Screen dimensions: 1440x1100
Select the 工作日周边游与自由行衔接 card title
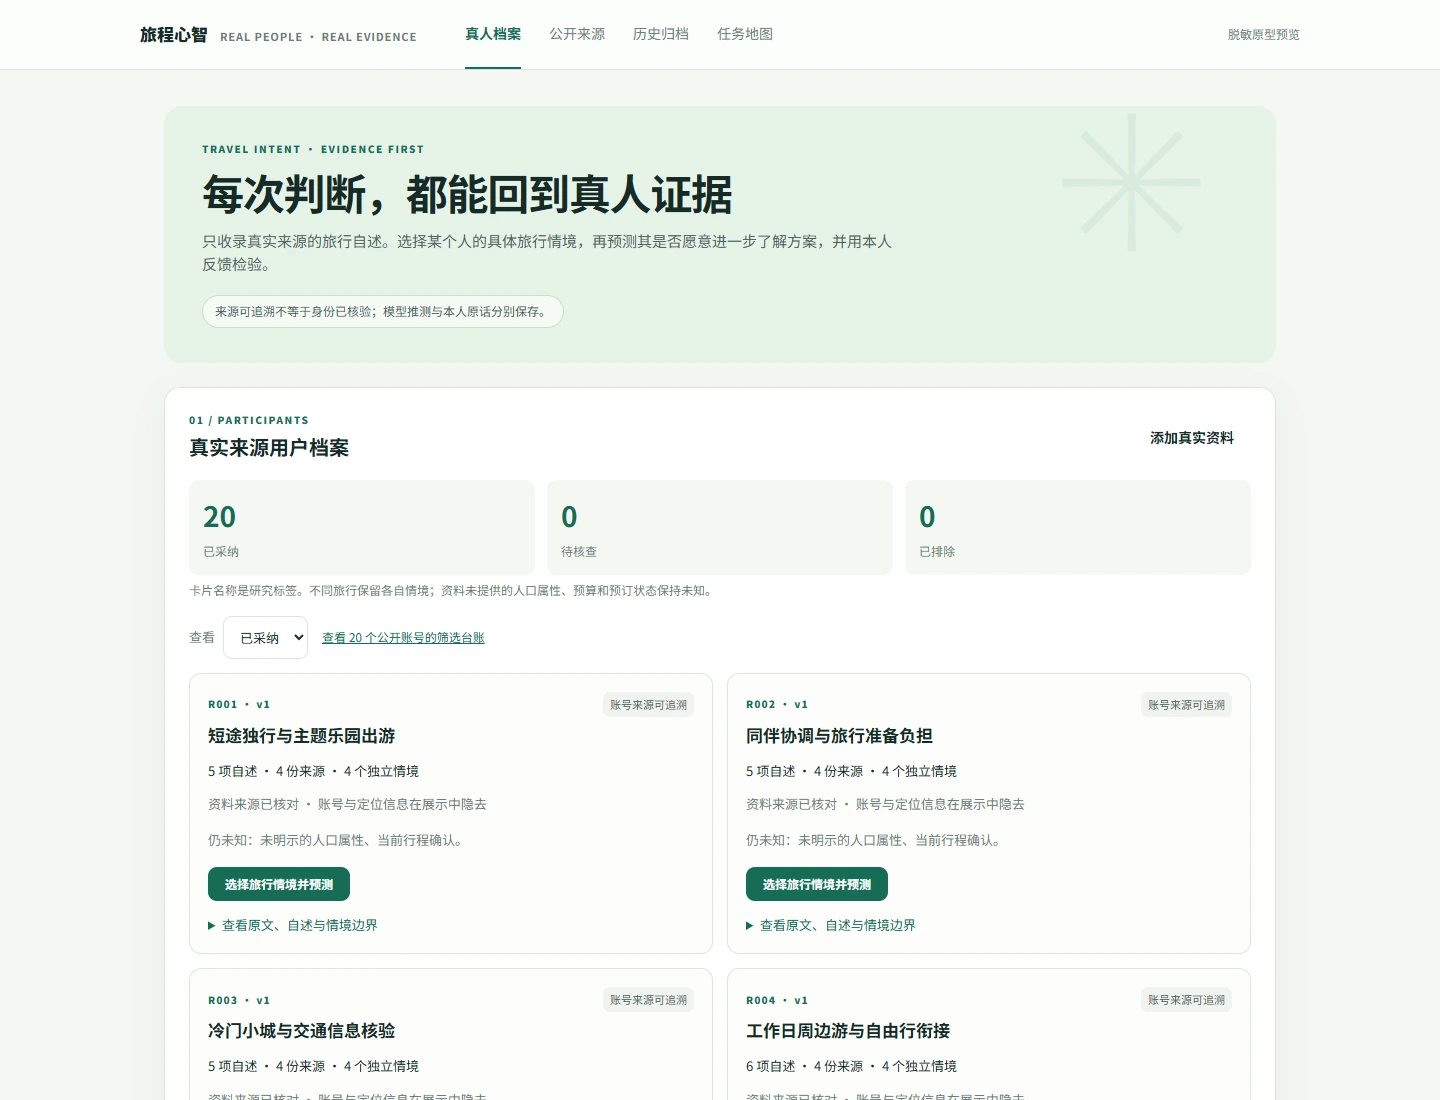[x=848, y=1031]
